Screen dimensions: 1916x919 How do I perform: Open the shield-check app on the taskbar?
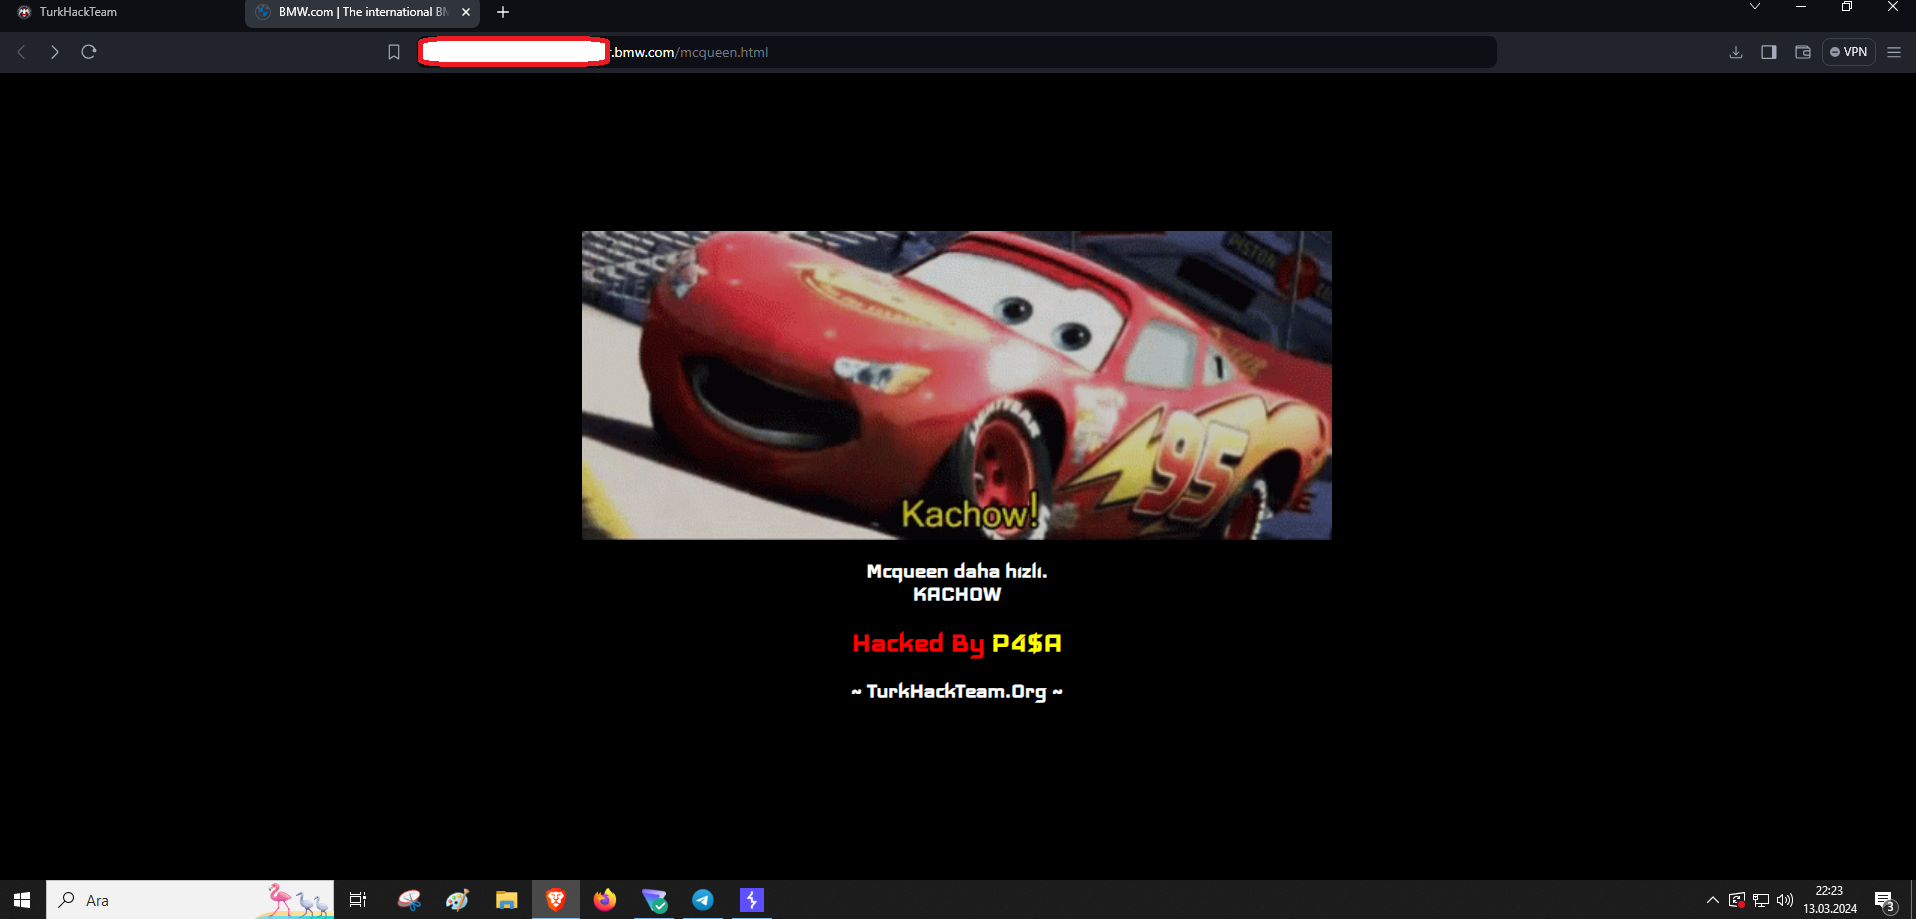[654, 900]
